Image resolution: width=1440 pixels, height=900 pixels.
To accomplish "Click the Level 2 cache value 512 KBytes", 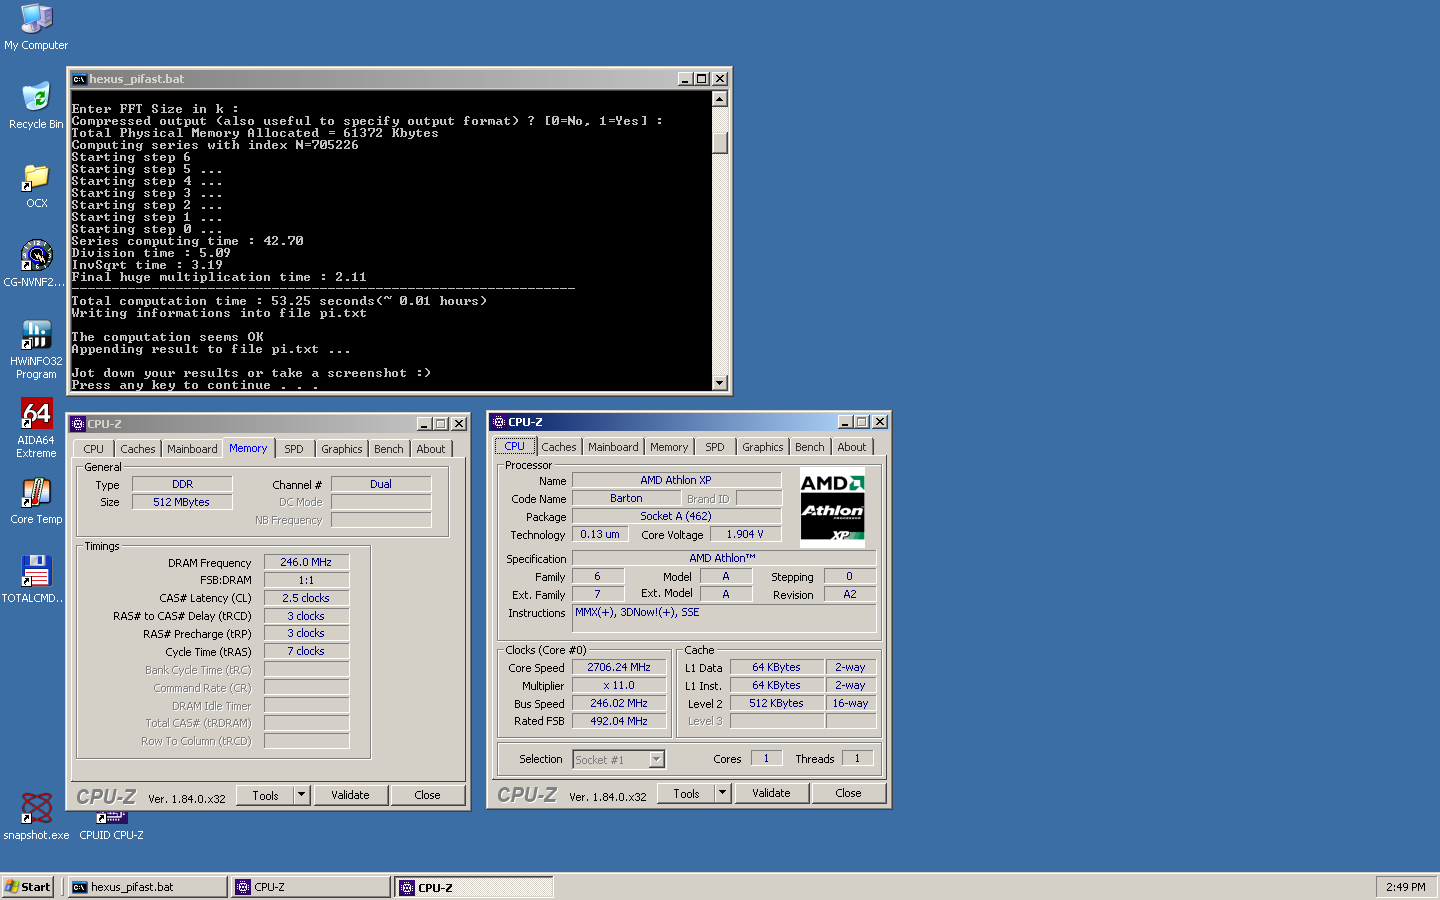I will click(x=777, y=703).
